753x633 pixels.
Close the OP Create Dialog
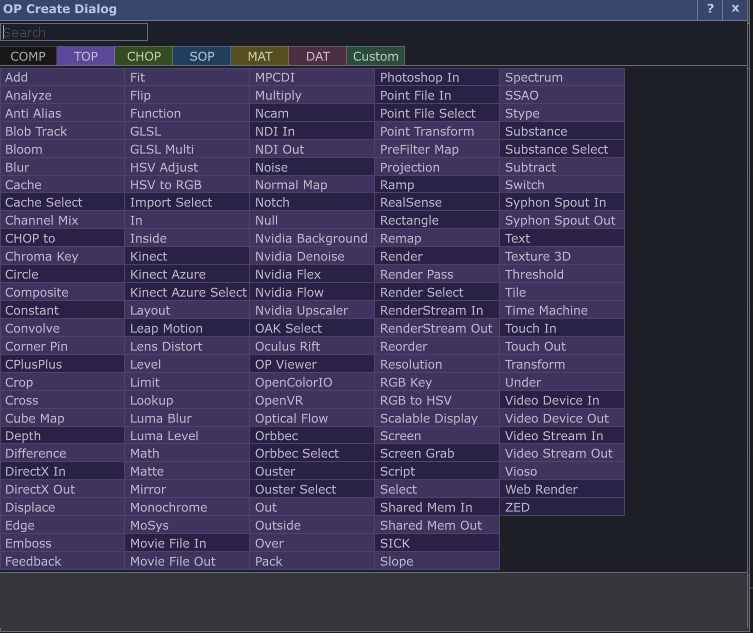tap(735, 9)
